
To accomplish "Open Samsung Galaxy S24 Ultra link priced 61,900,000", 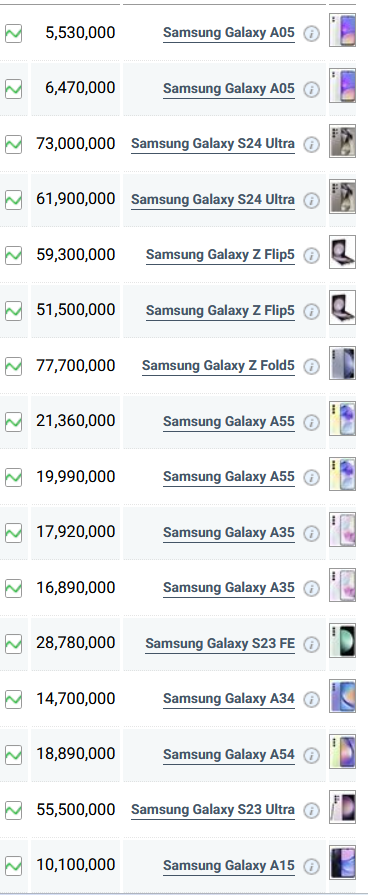I will (x=213, y=200).
